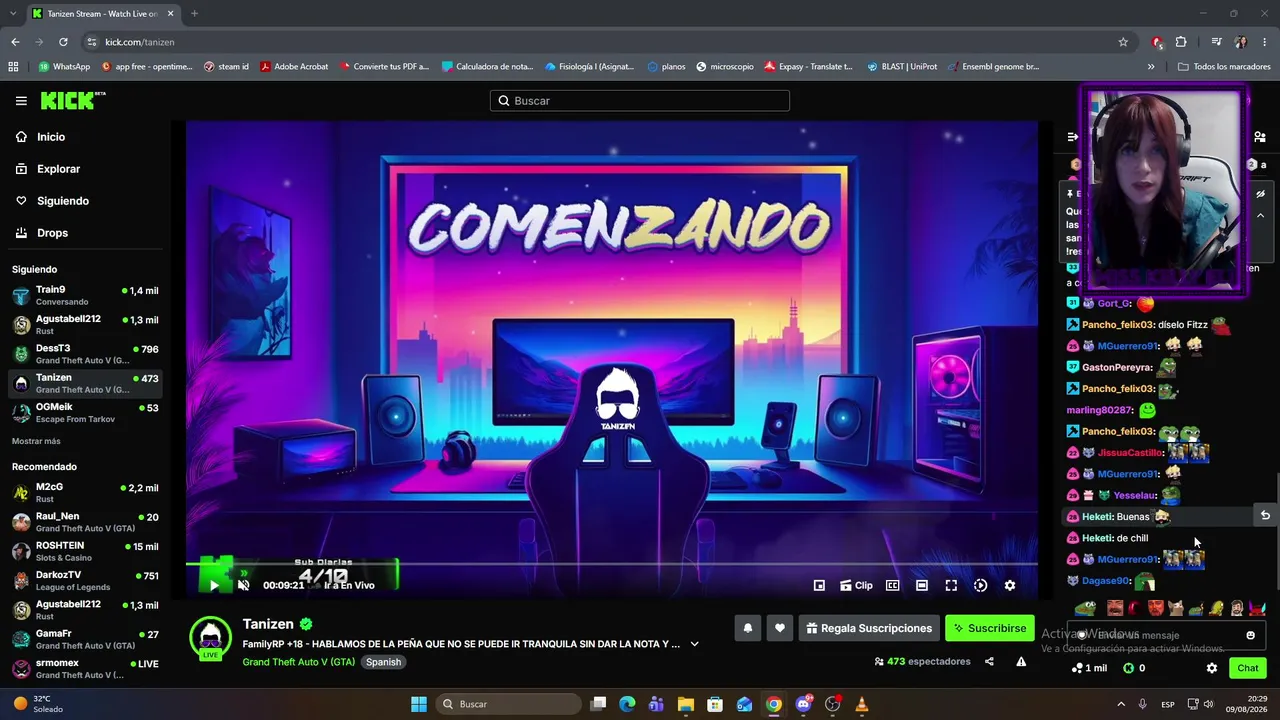Open WhatsApp bookmark
The width and height of the screenshot is (1280, 720).
[x=64, y=67]
